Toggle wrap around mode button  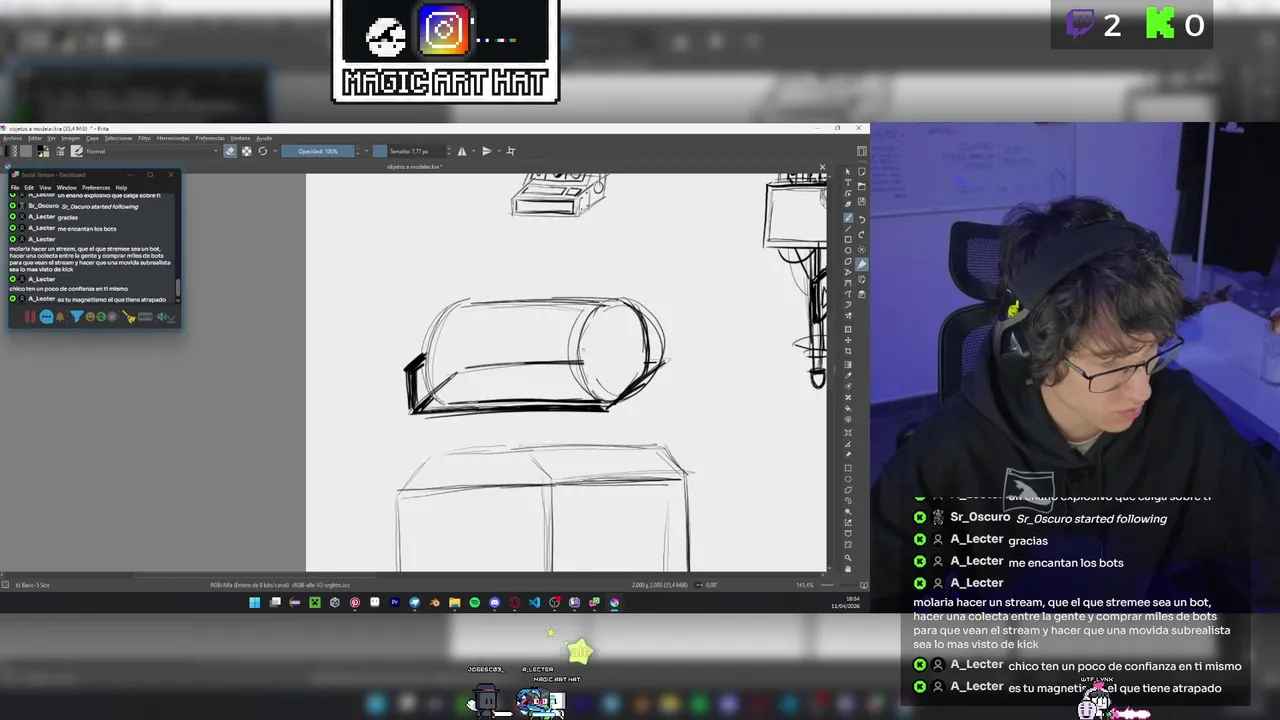pyautogui.click(x=512, y=151)
